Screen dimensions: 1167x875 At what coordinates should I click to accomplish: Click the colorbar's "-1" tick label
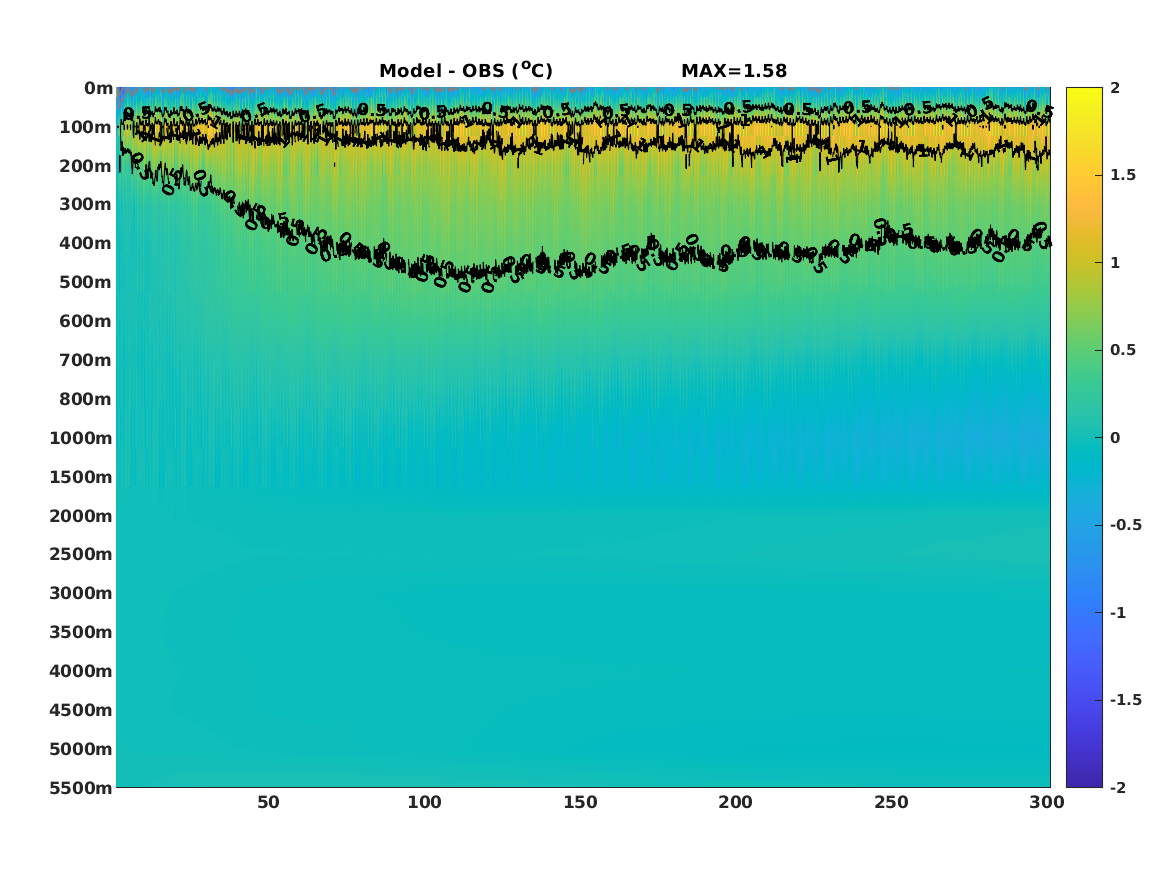coord(1118,613)
